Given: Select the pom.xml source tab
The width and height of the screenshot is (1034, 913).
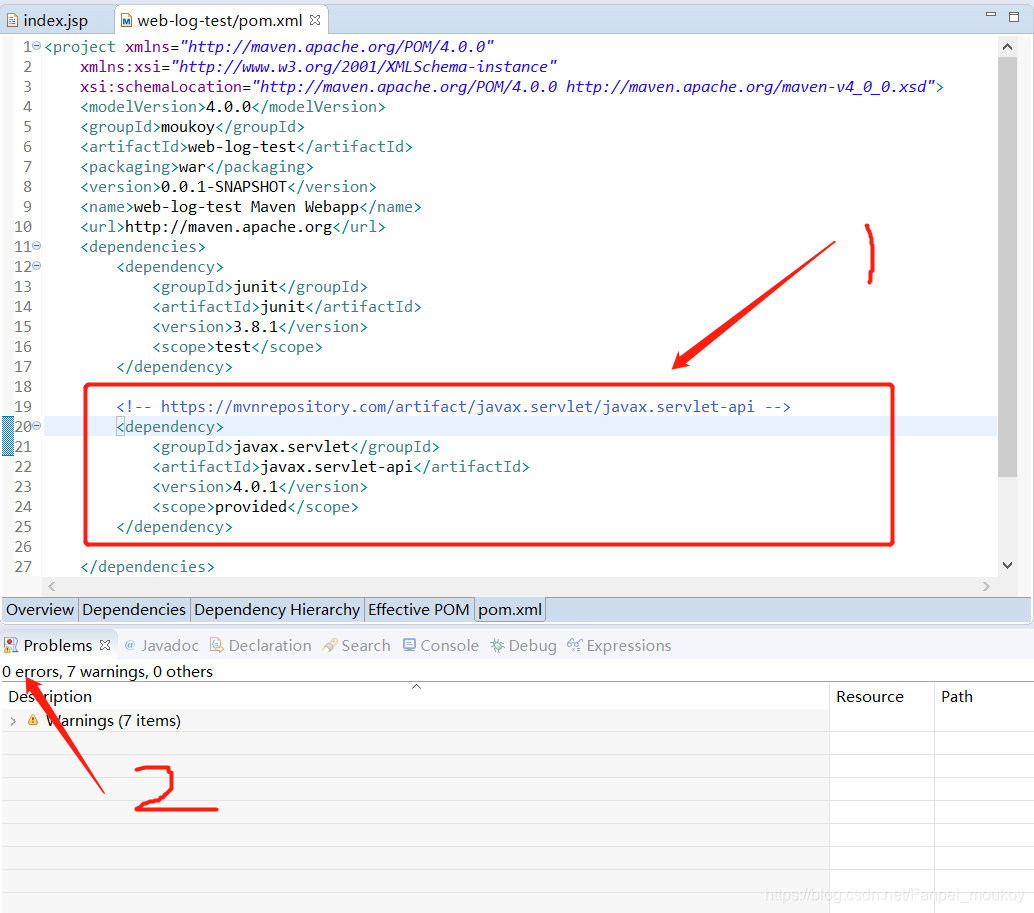Looking at the screenshot, I should [x=510, y=610].
